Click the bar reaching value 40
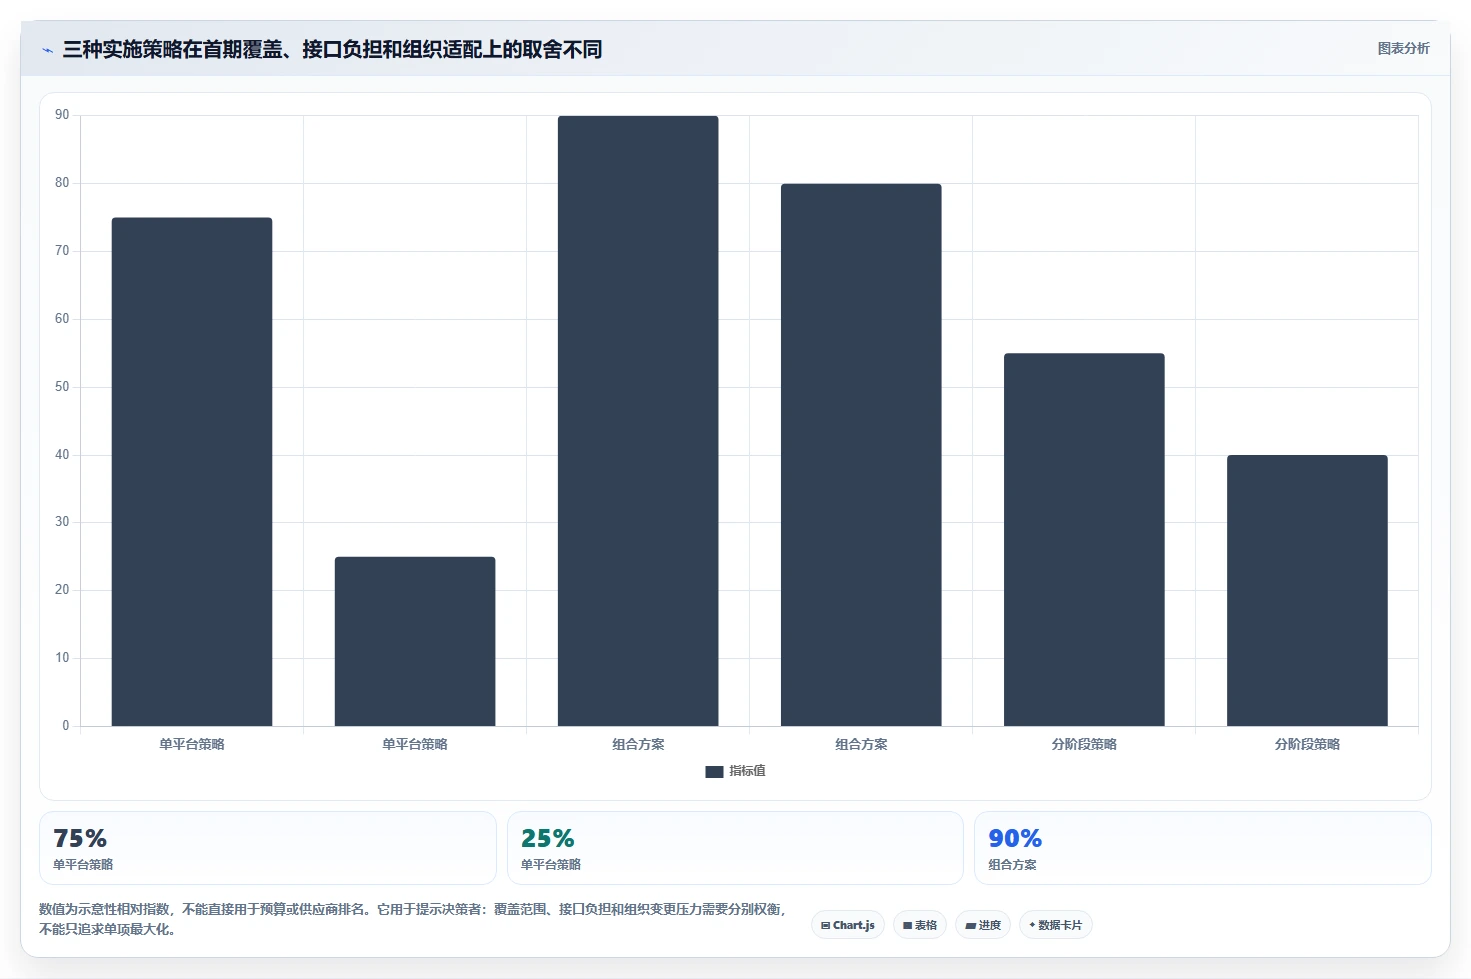The image size is (1471, 979). [1307, 591]
